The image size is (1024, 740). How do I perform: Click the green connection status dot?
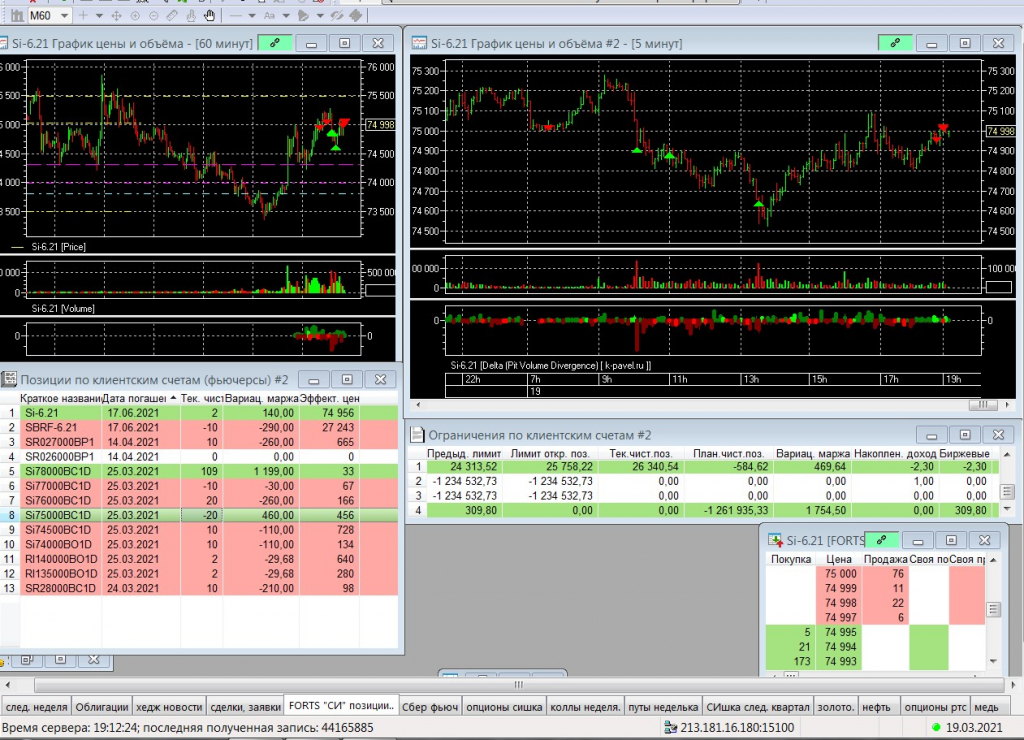point(936,727)
